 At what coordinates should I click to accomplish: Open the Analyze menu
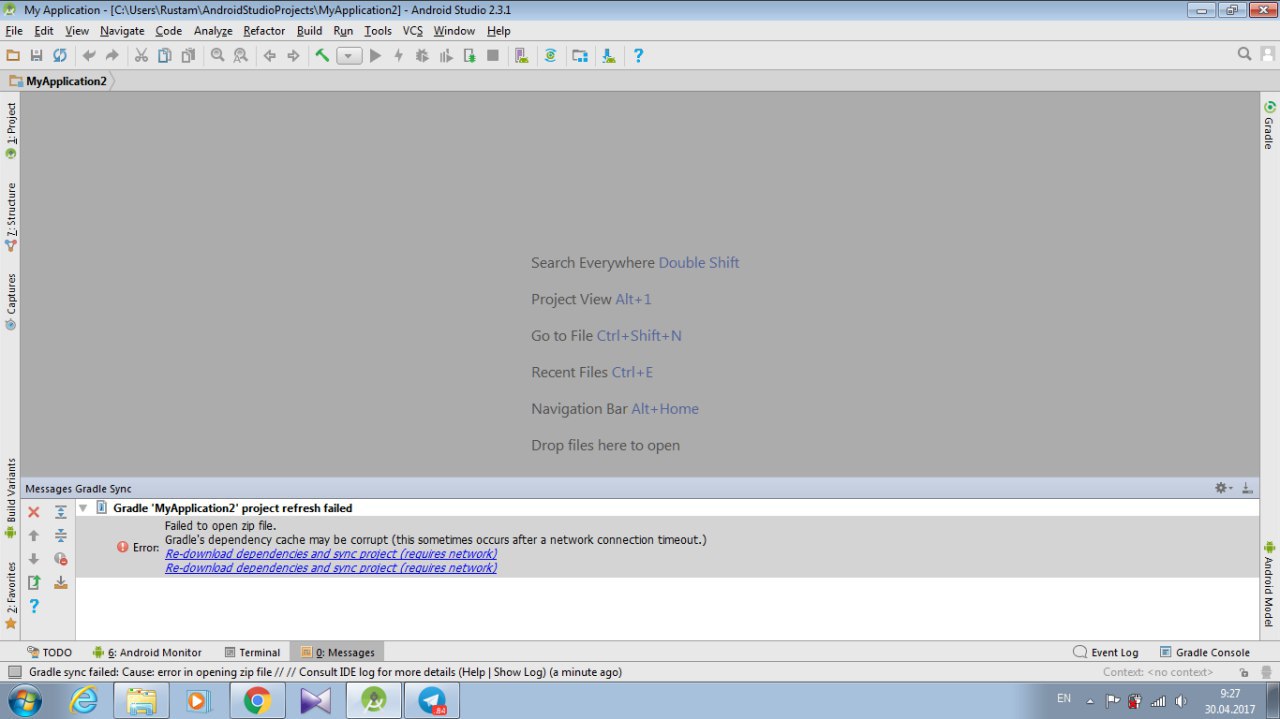click(213, 31)
